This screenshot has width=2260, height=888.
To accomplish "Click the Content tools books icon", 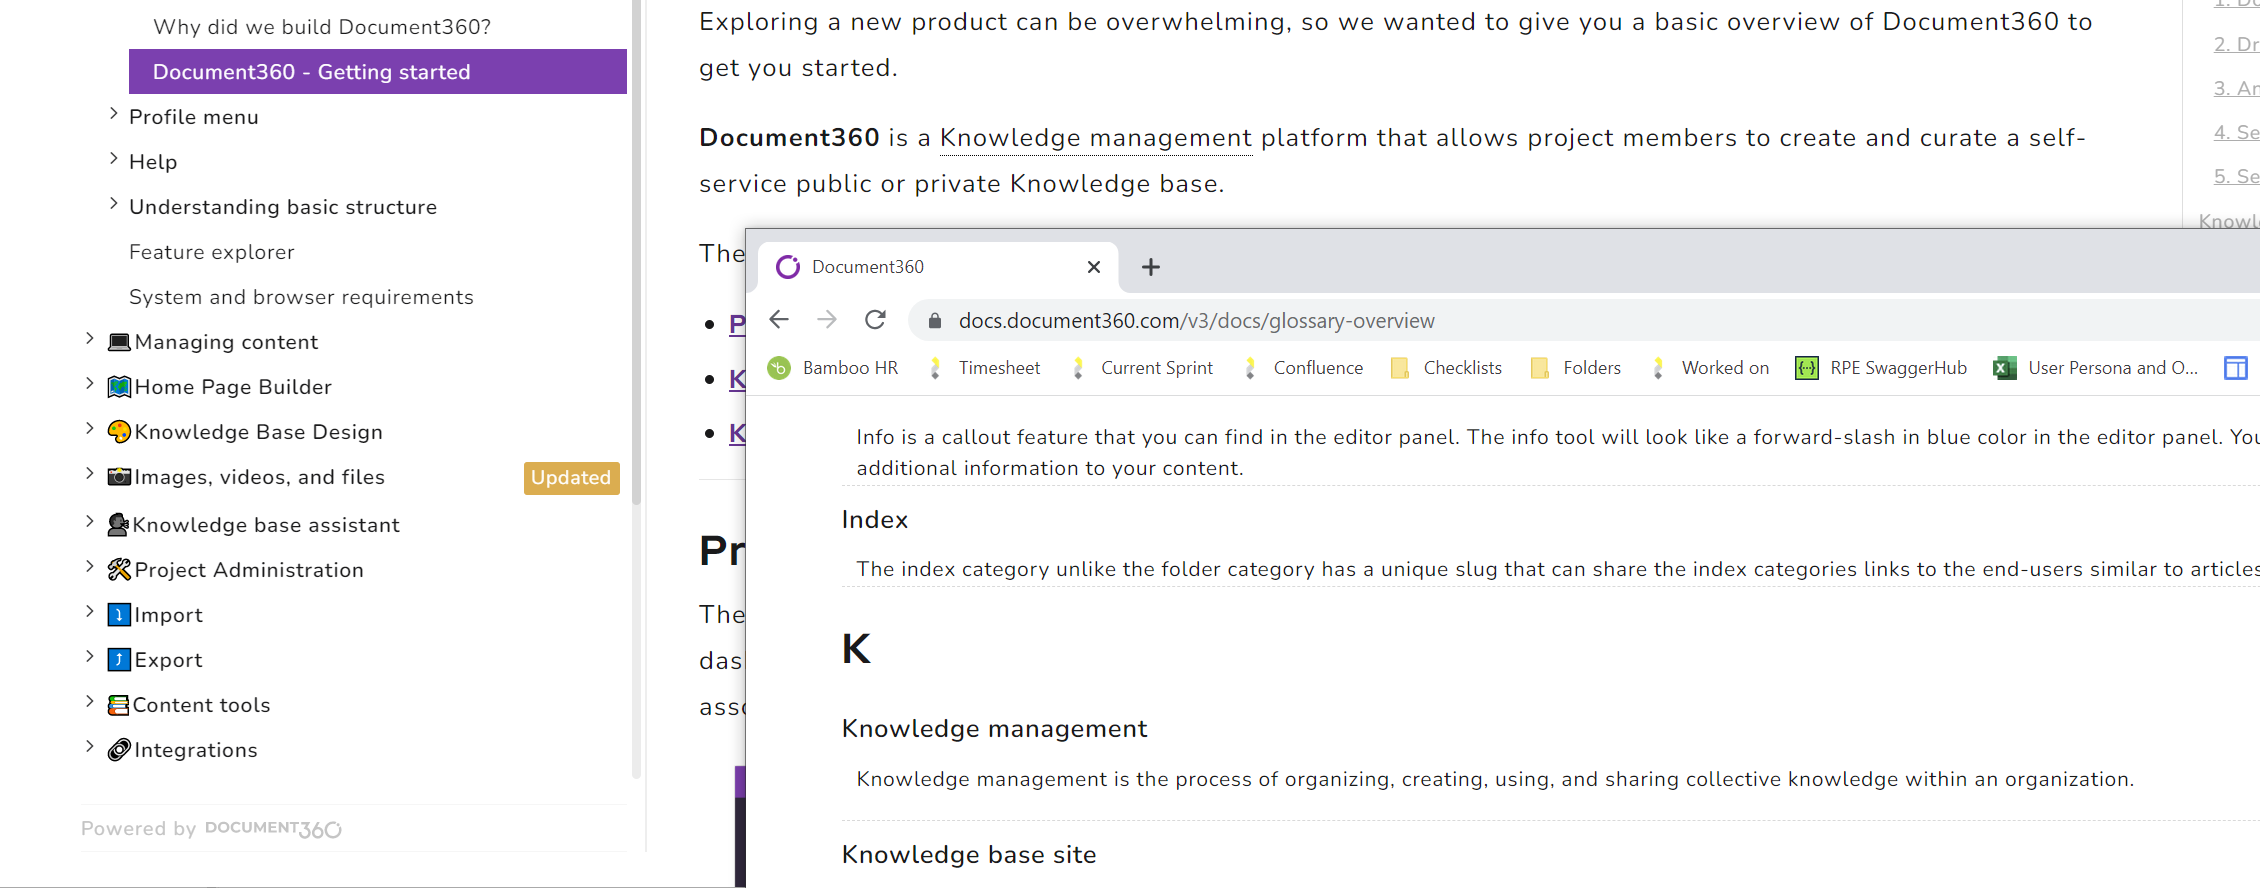I will point(118,705).
